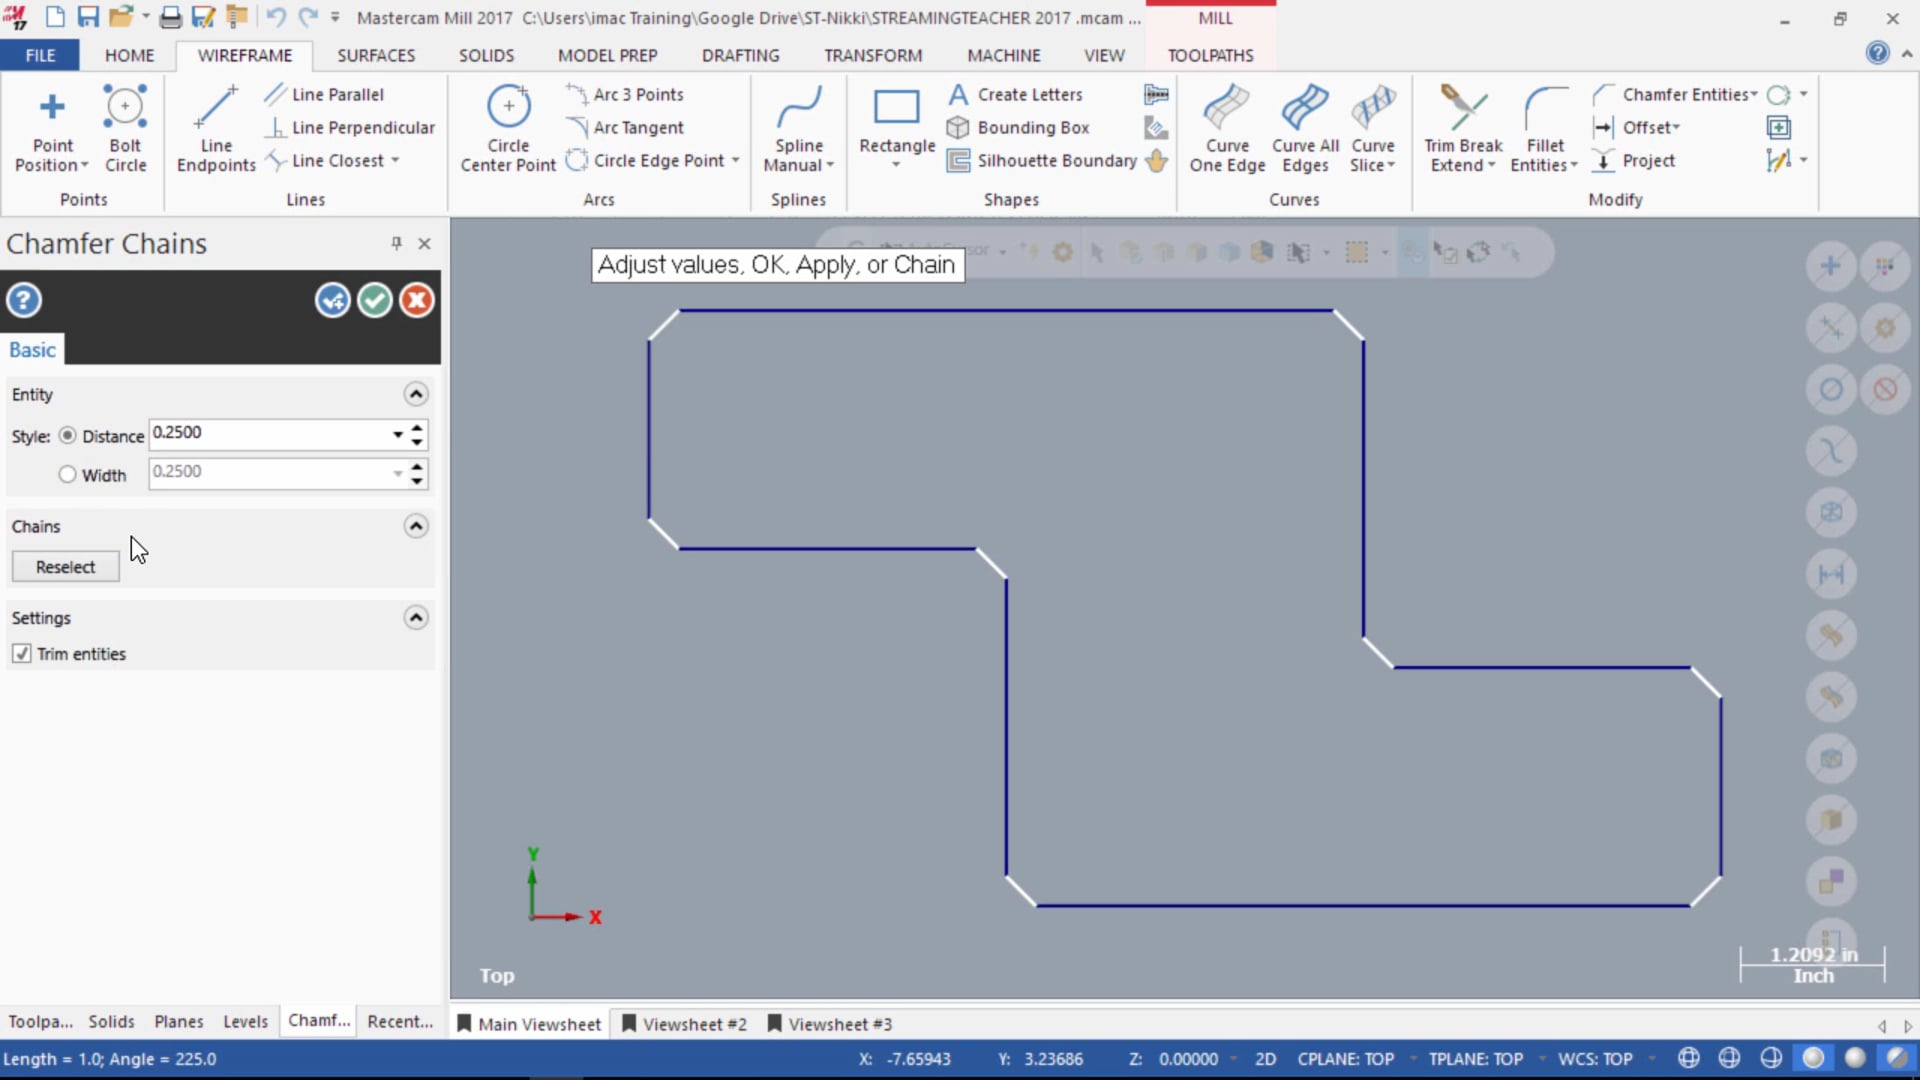Toggle the Width style radio button
The height and width of the screenshot is (1080, 1920).
(67, 475)
